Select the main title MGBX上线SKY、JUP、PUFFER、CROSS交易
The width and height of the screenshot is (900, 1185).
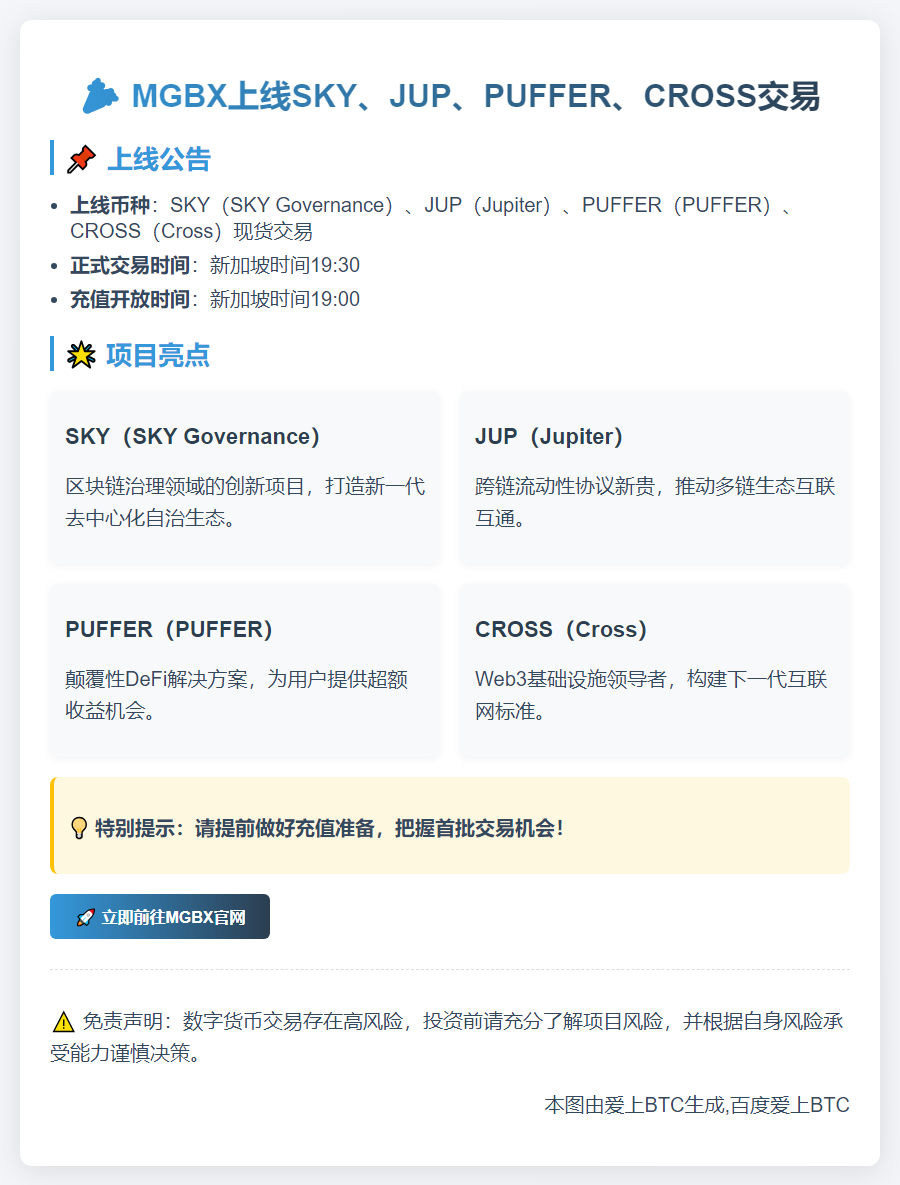point(476,96)
